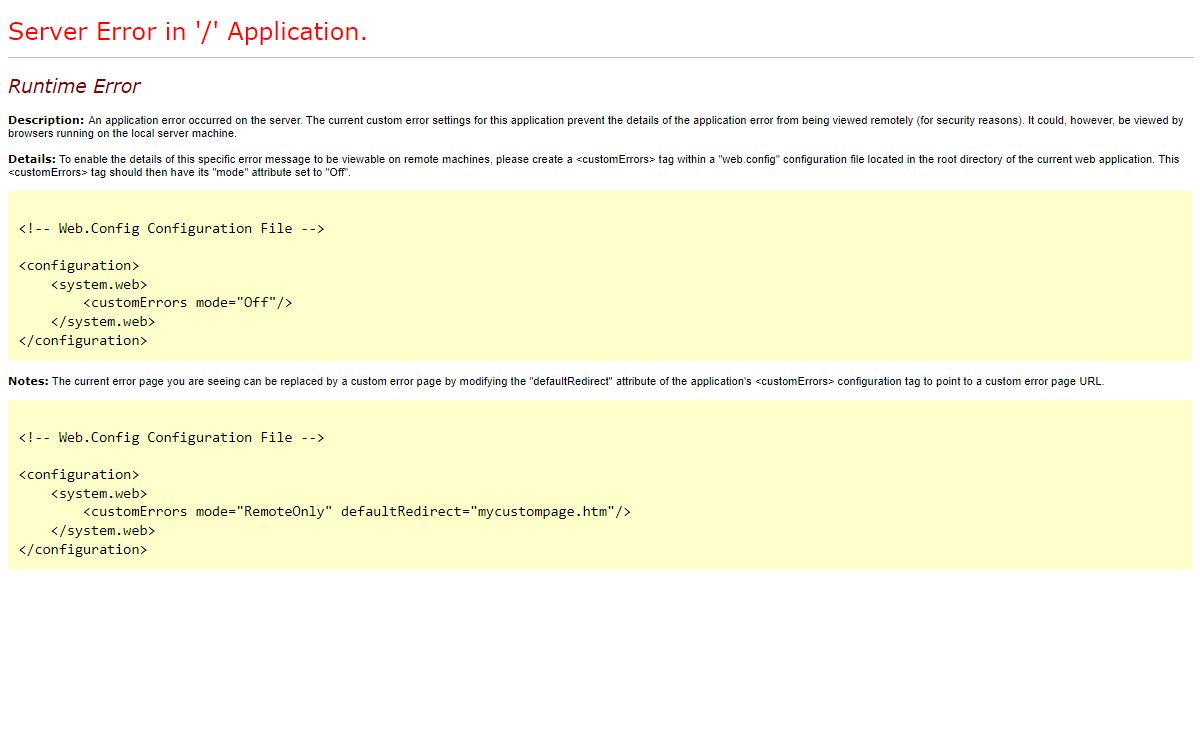
Task: Click the customErrors mode="Off" code line
Action: (x=188, y=302)
